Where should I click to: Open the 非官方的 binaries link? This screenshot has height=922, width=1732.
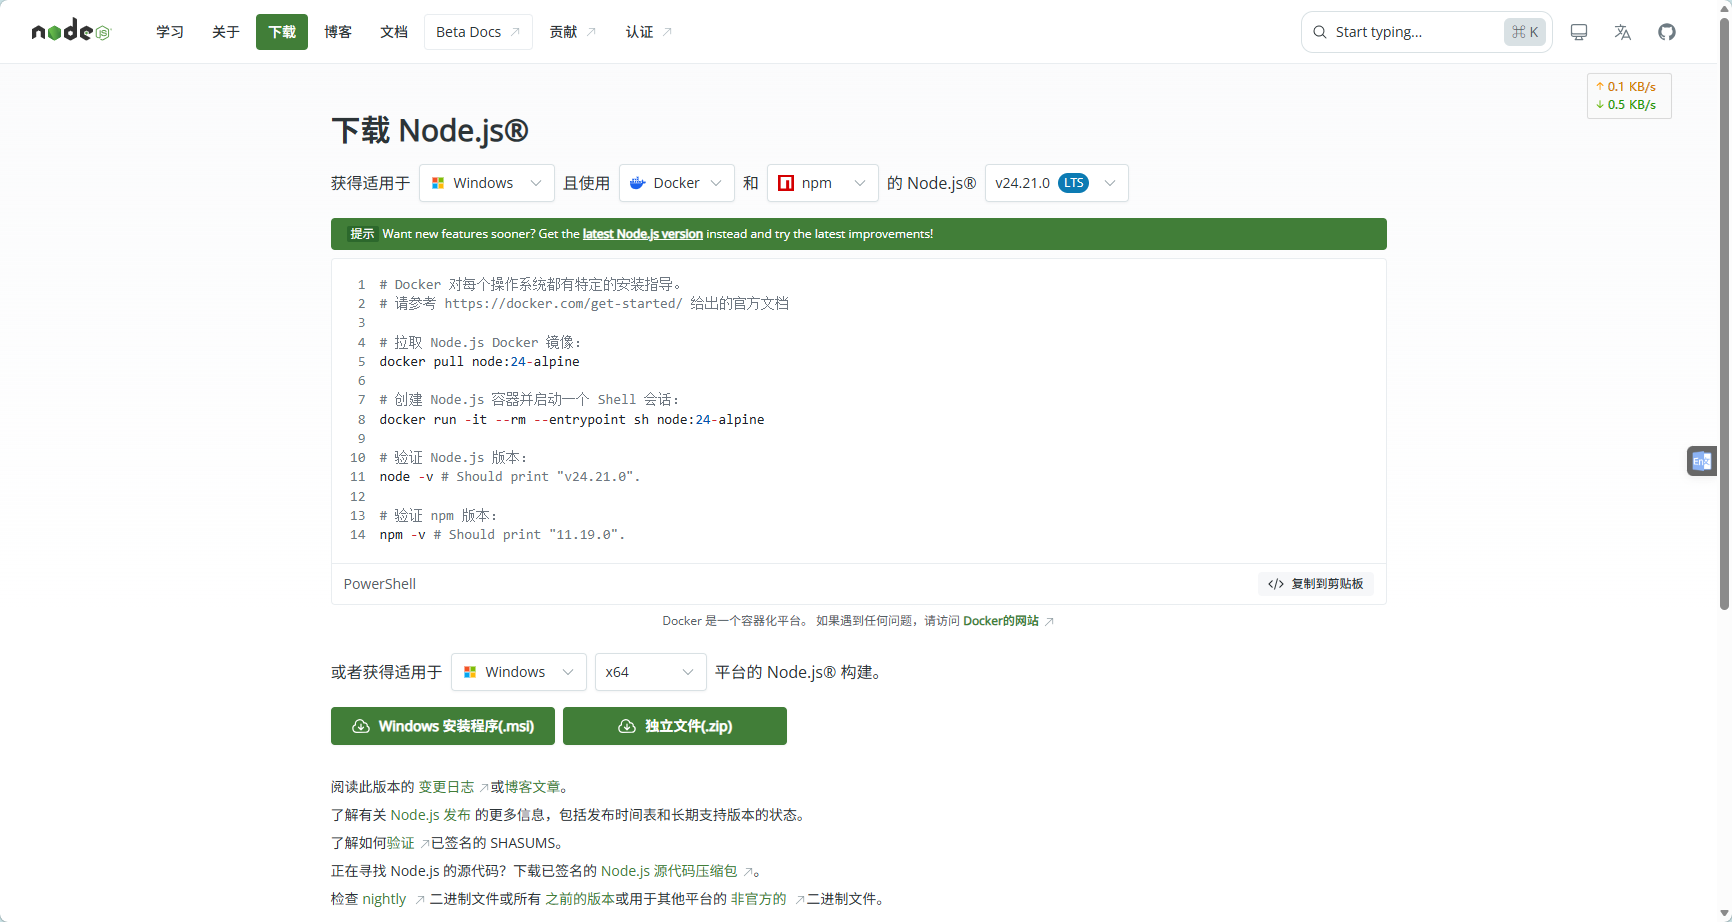[759, 899]
